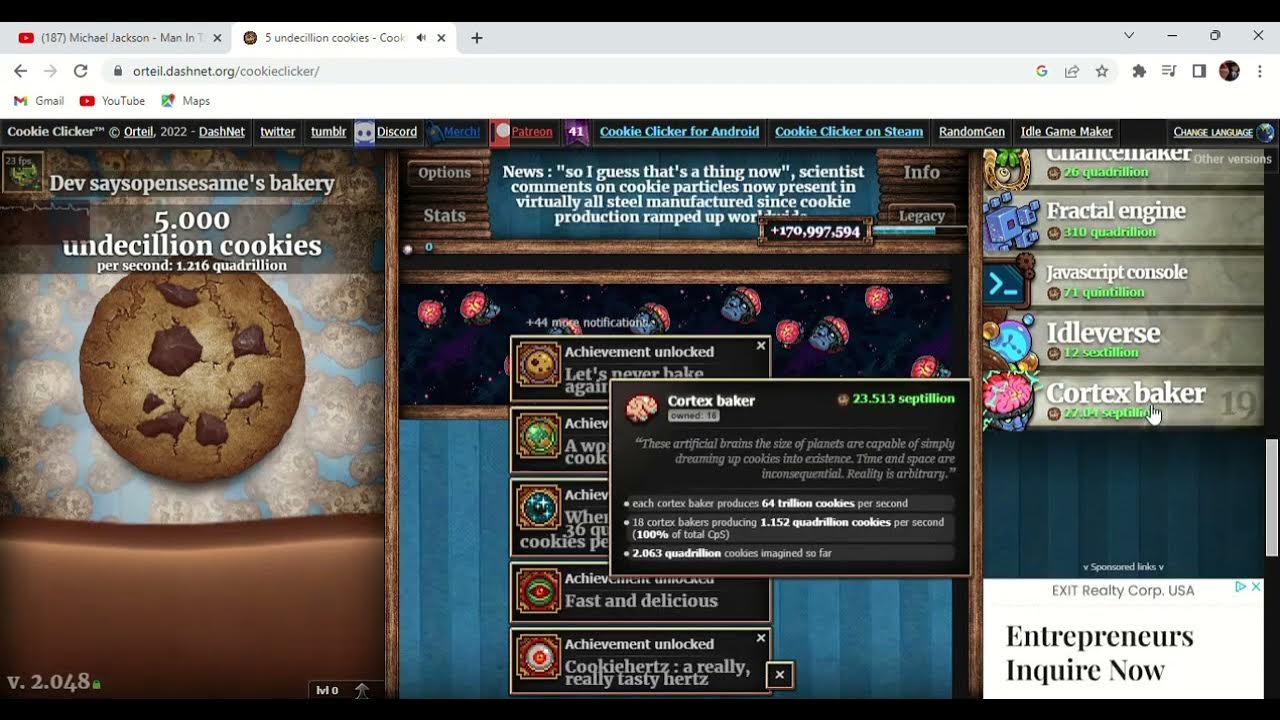Open Cookie Clicker on Steam link
Screen dimensions: 1280x720
(x=849, y=132)
